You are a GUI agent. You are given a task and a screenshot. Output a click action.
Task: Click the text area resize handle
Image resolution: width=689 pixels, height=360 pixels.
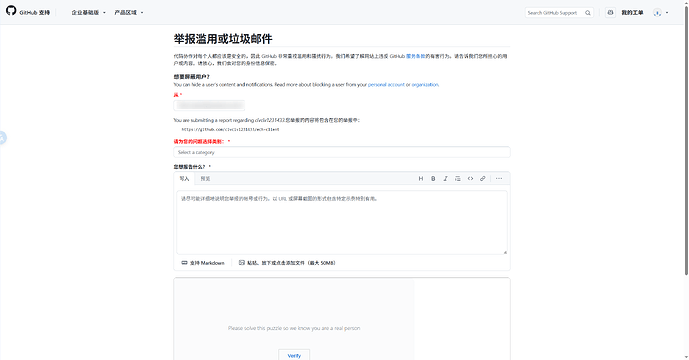click(505, 252)
